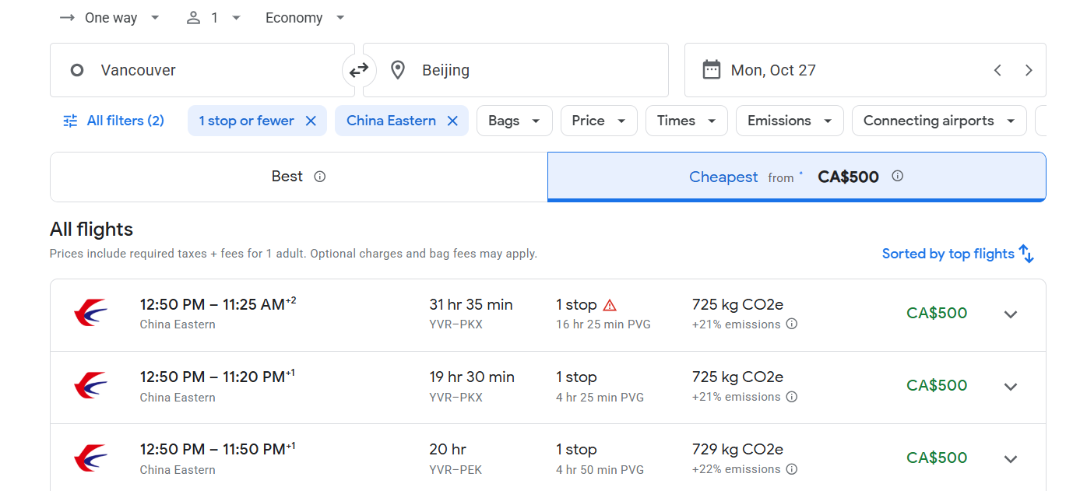Open the passenger count dropdown
The image size is (1080, 491).
pos(214,18)
